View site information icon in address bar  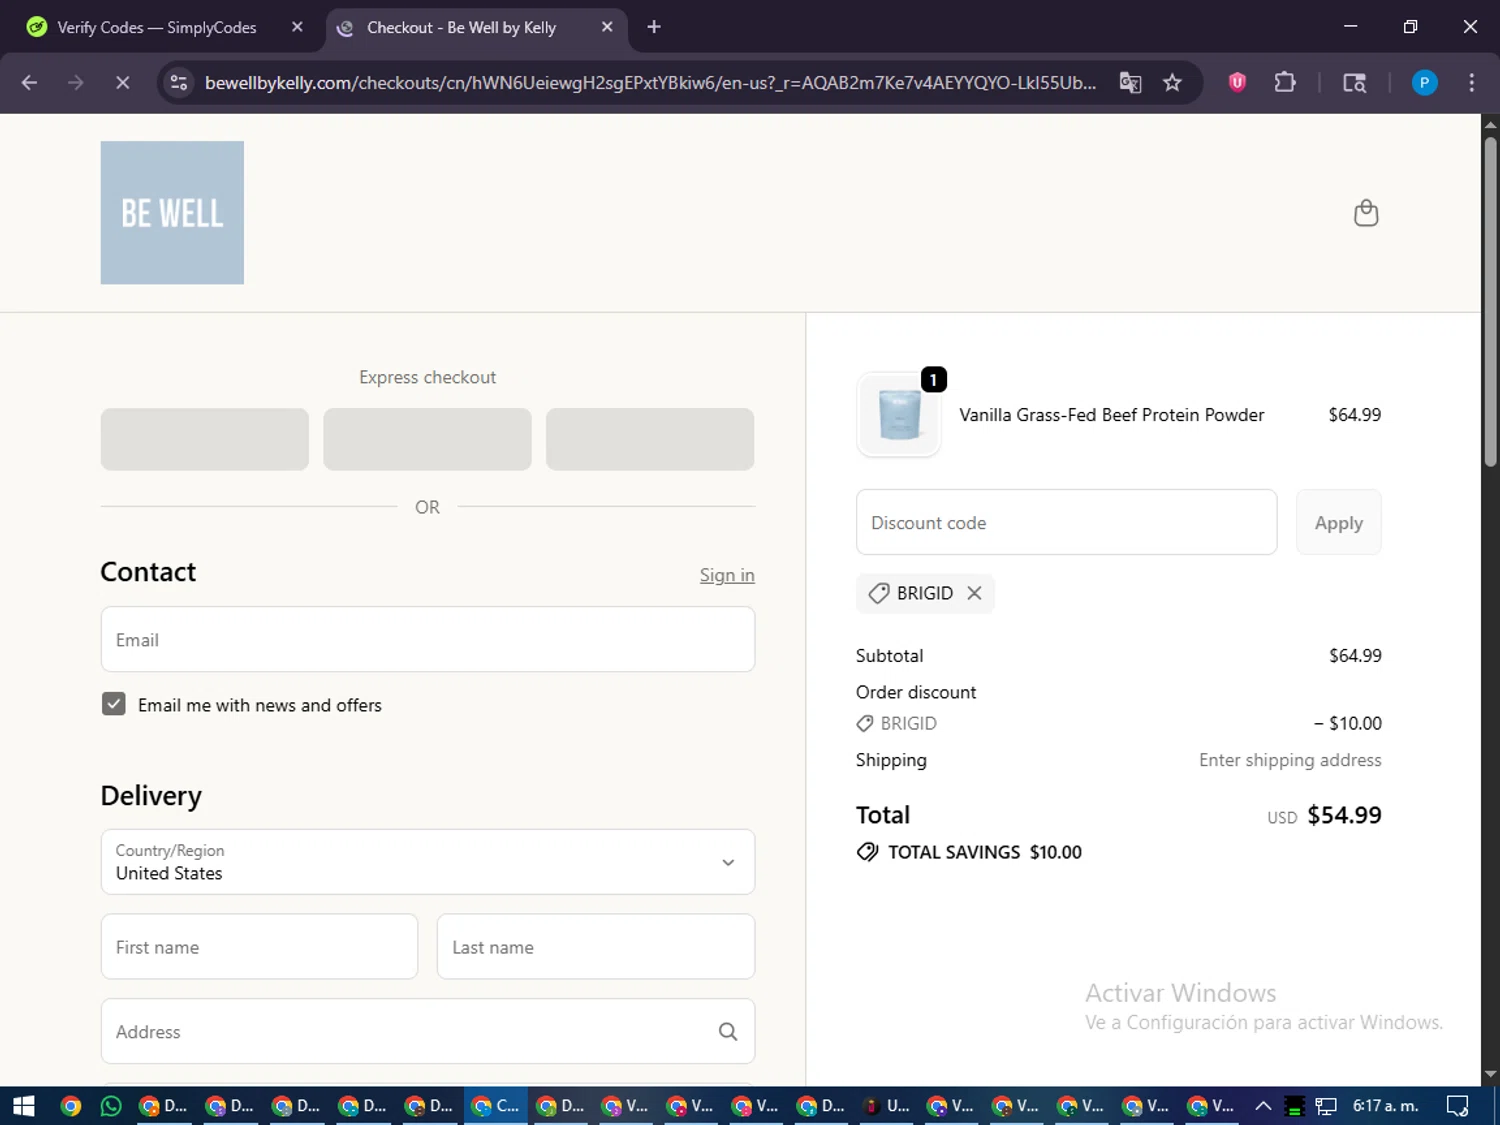179,83
